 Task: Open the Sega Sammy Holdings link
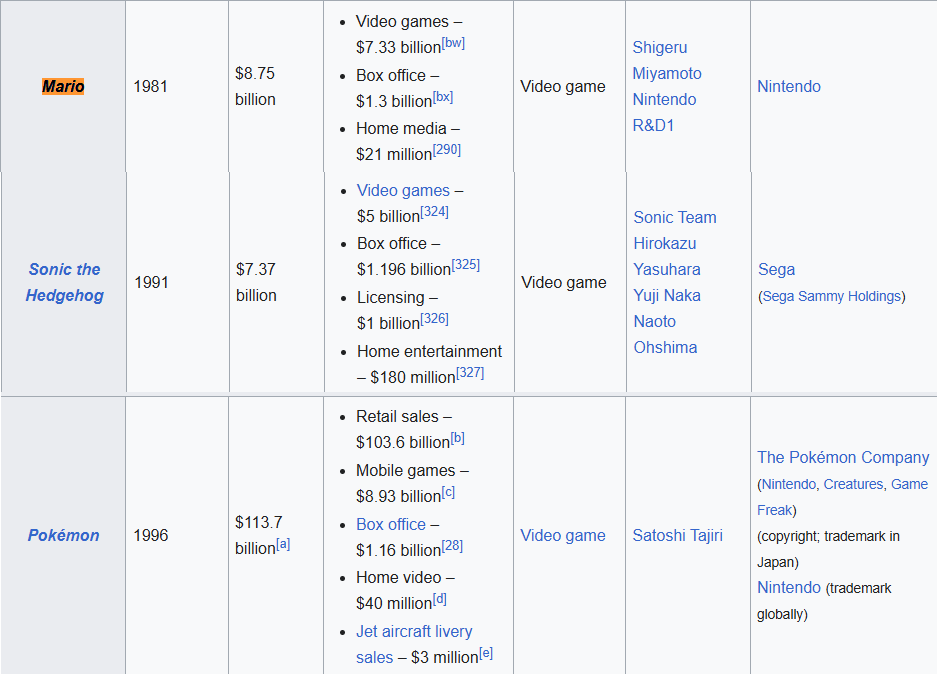(832, 296)
